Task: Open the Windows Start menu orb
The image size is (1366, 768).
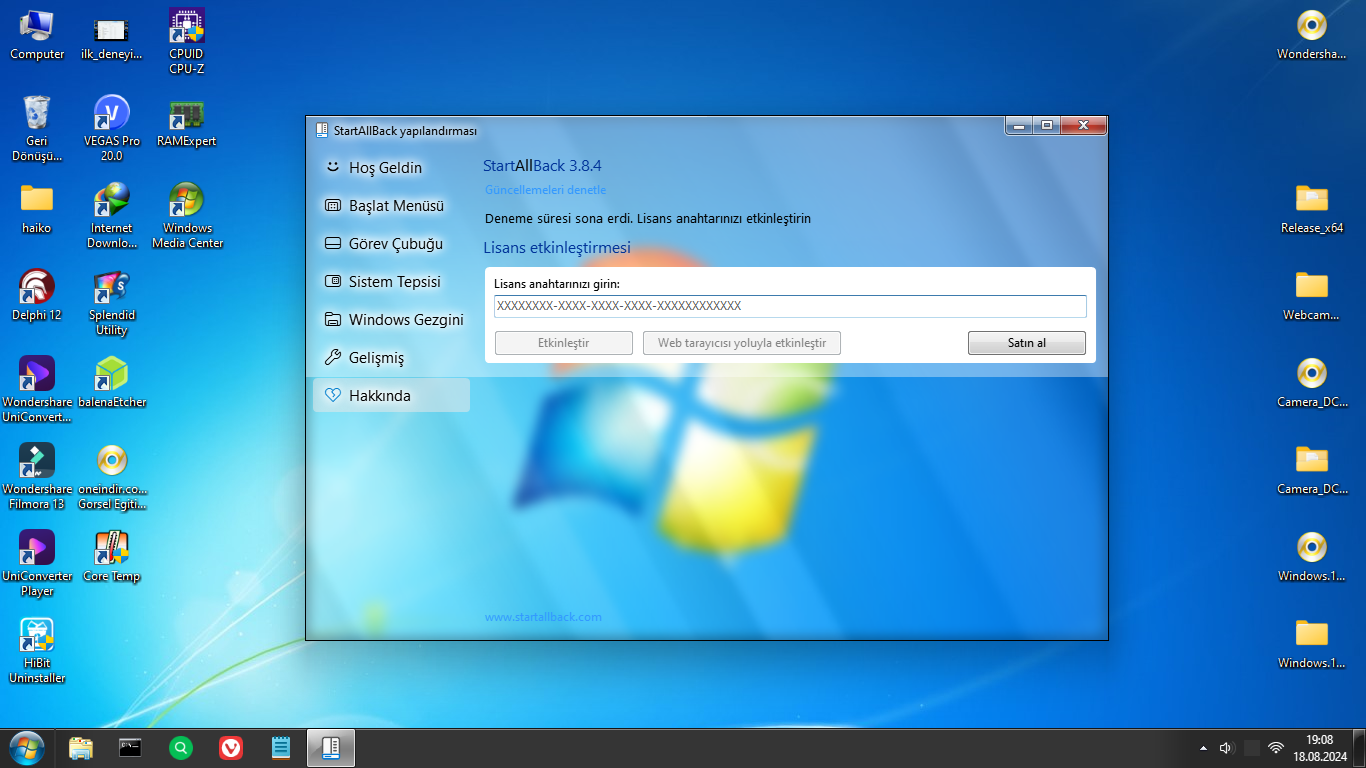Action: point(27,747)
